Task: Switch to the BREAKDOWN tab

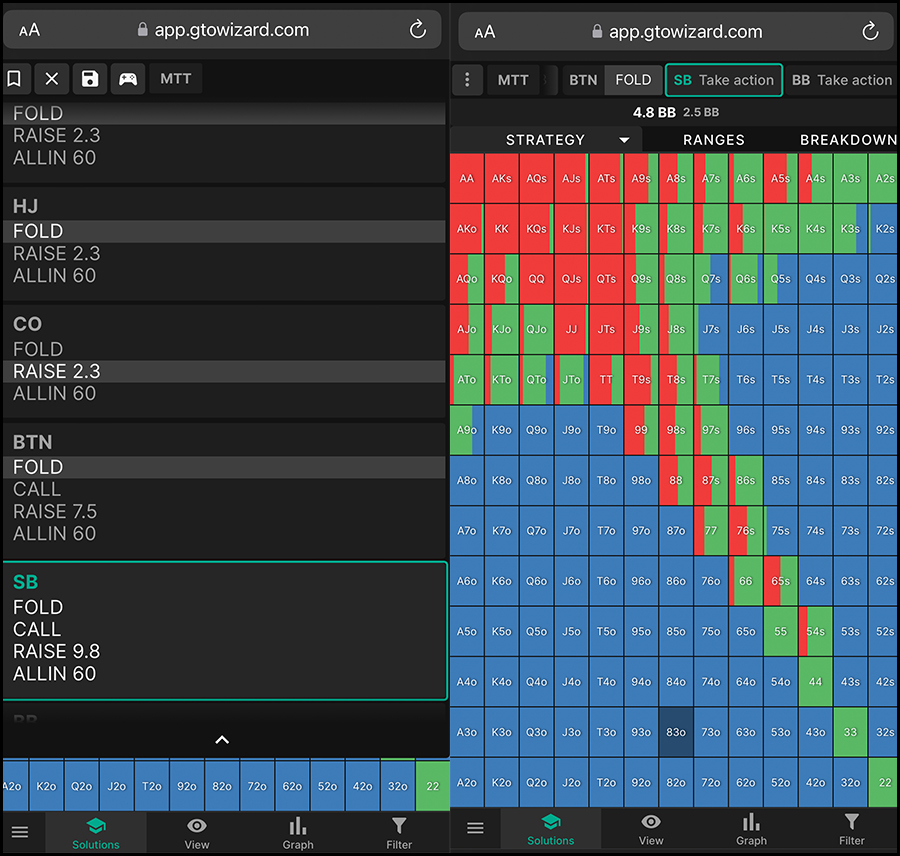Action: [848, 140]
